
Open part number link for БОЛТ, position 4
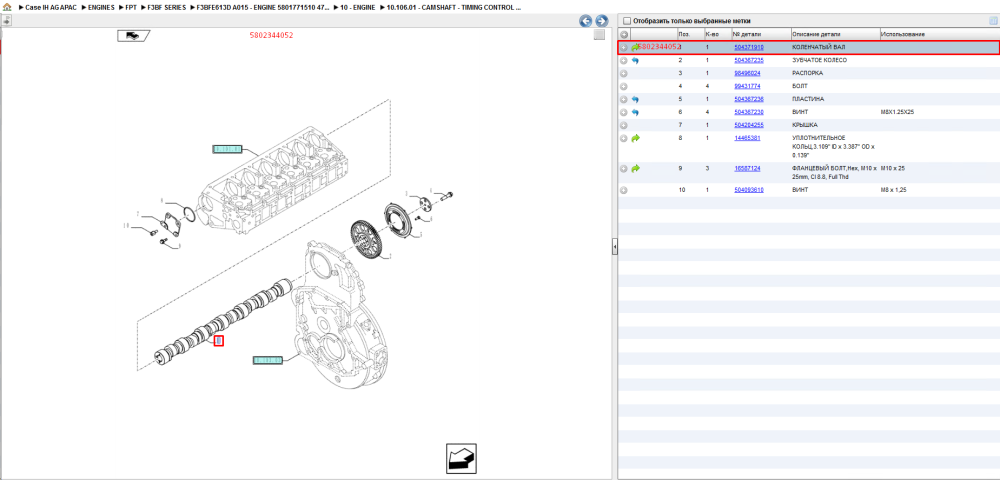point(749,86)
